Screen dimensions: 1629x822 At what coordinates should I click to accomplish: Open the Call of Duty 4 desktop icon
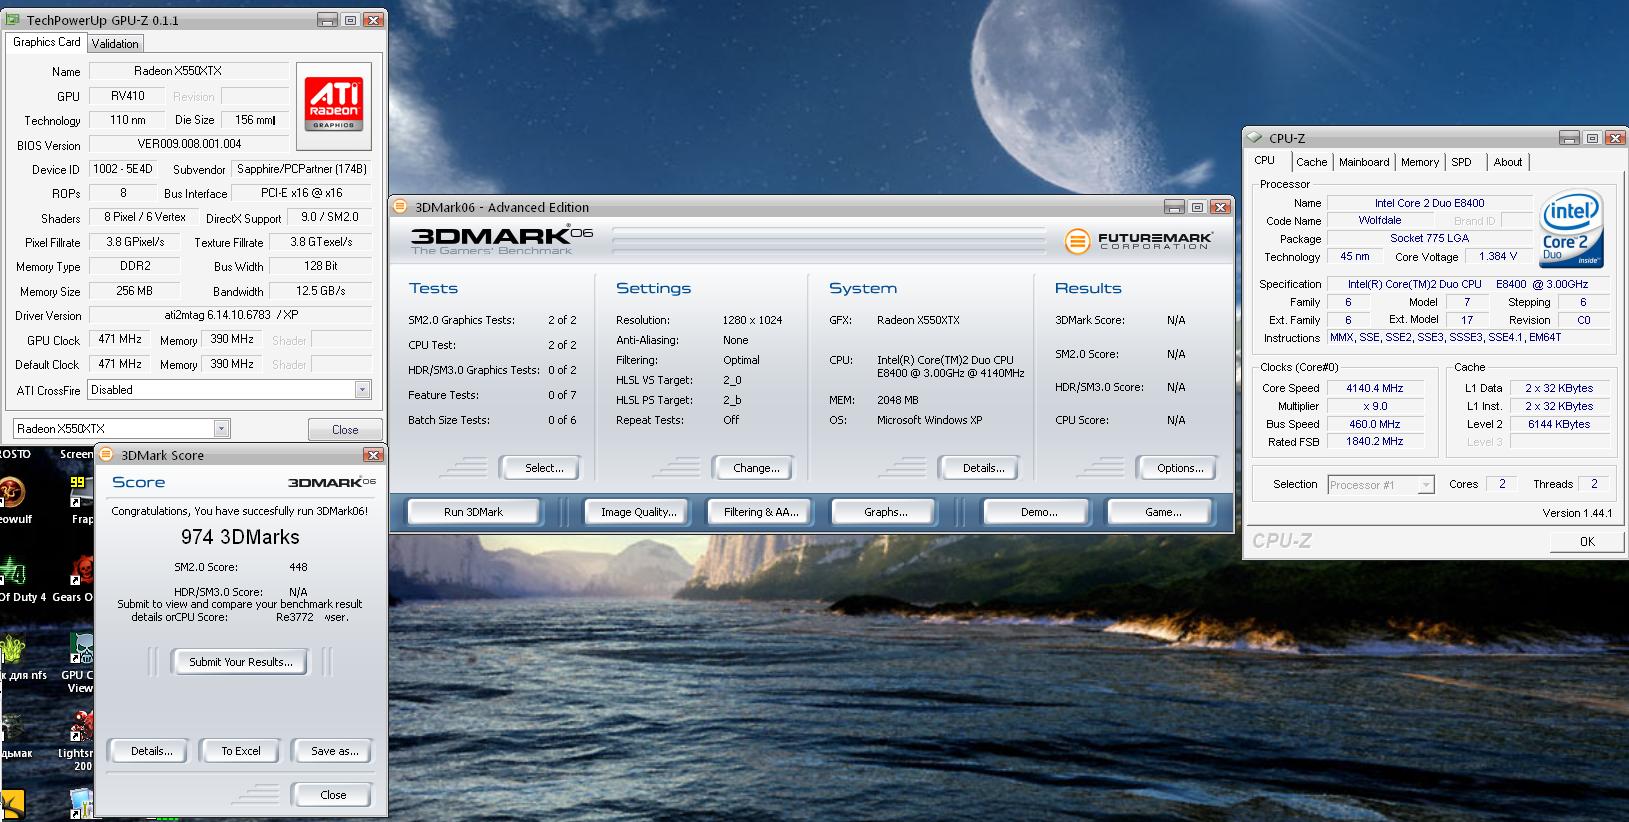pyautogui.click(x=18, y=577)
